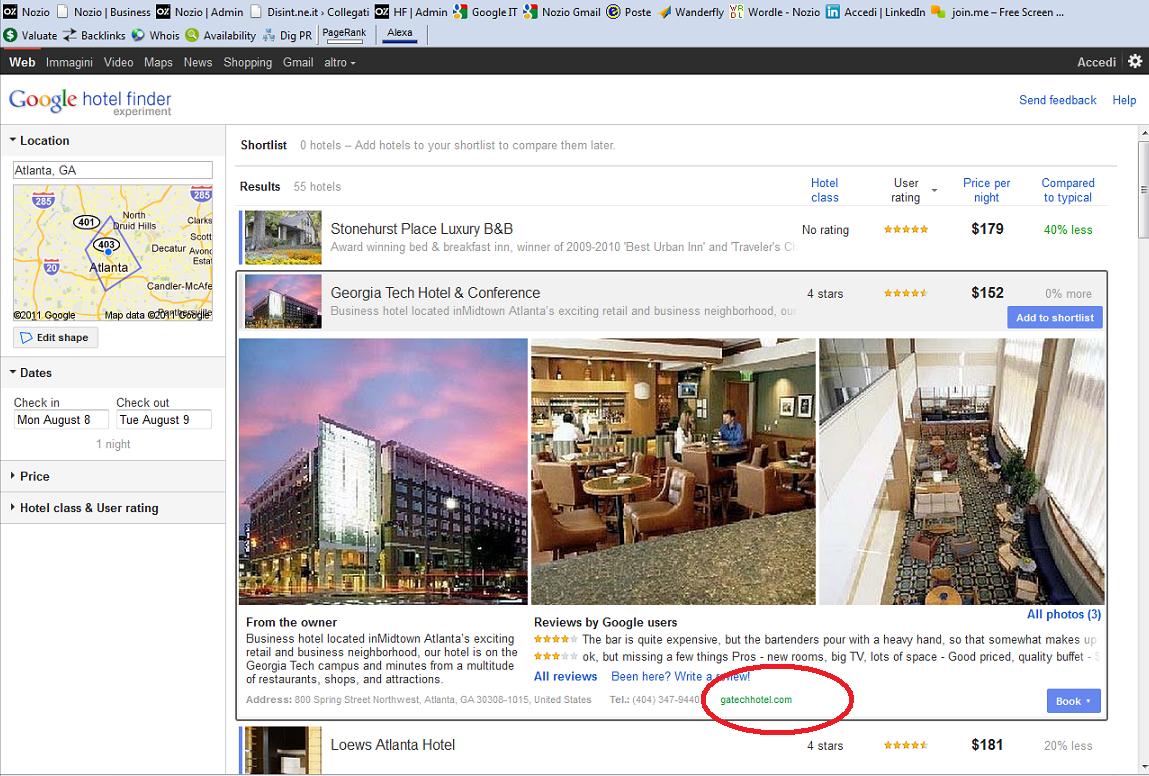
Task: Click the Backlinks toolbar button
Action: click(95, 35)
